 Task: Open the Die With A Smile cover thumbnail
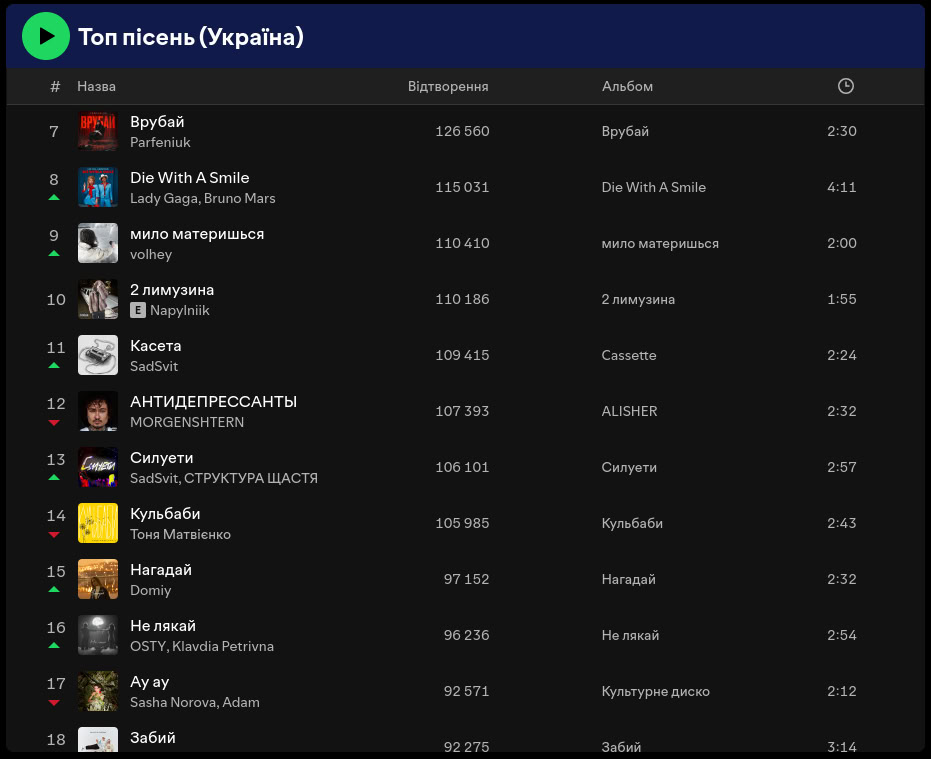98,187
